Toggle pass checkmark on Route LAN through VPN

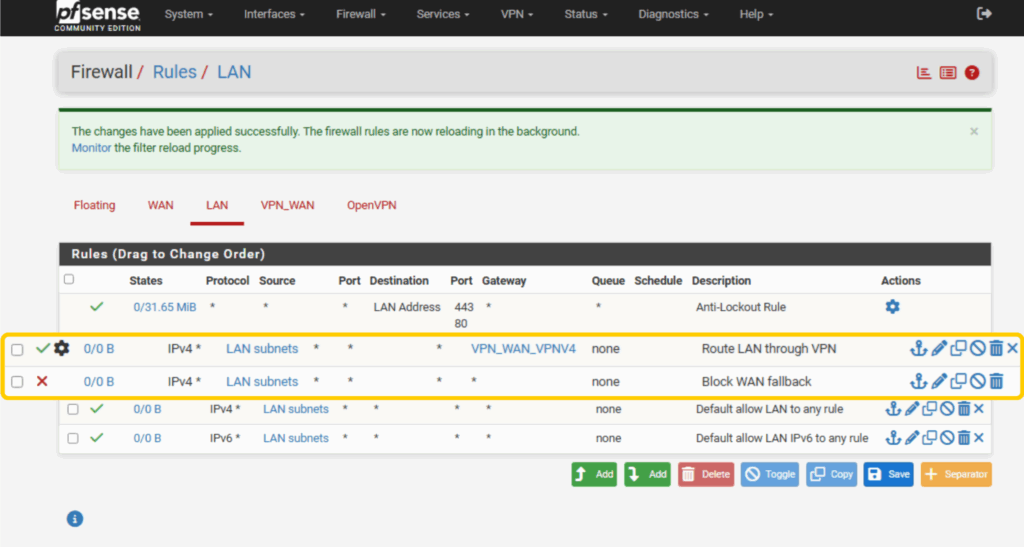click(x=42, y=348)
